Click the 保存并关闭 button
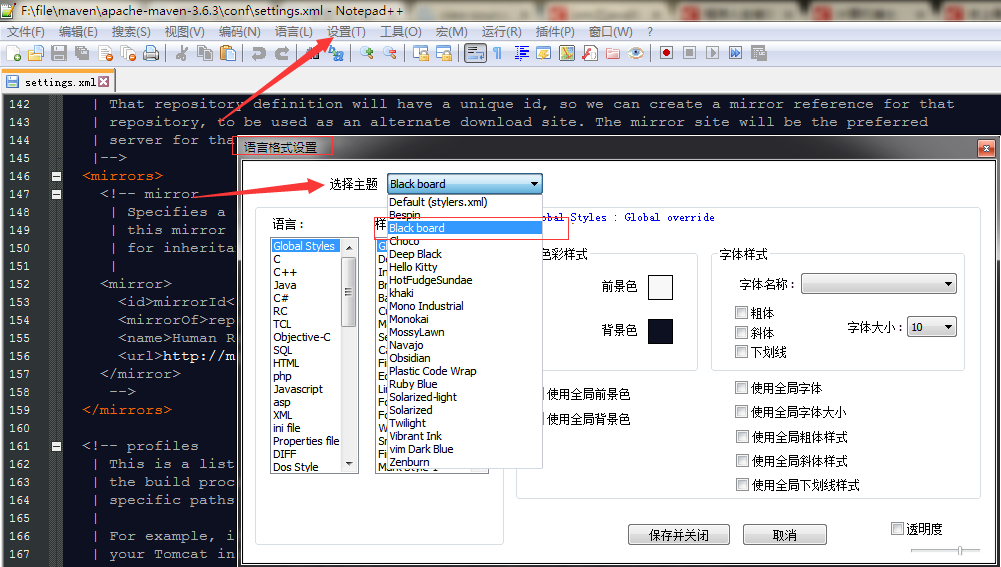Image resolution: width=1001 pixels, height=567 pixels. pyautogui.click(x=679, y=535)
